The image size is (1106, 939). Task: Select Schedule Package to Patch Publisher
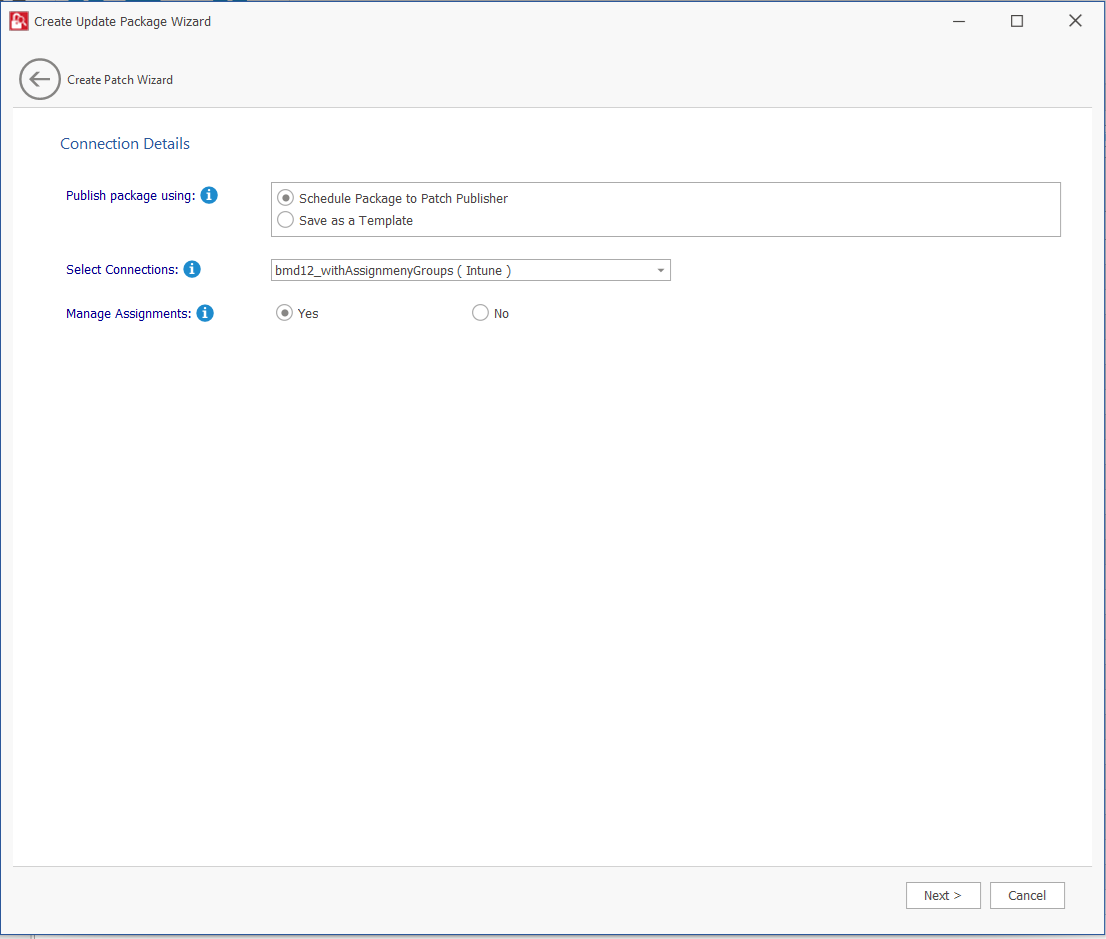click(286, 199)
